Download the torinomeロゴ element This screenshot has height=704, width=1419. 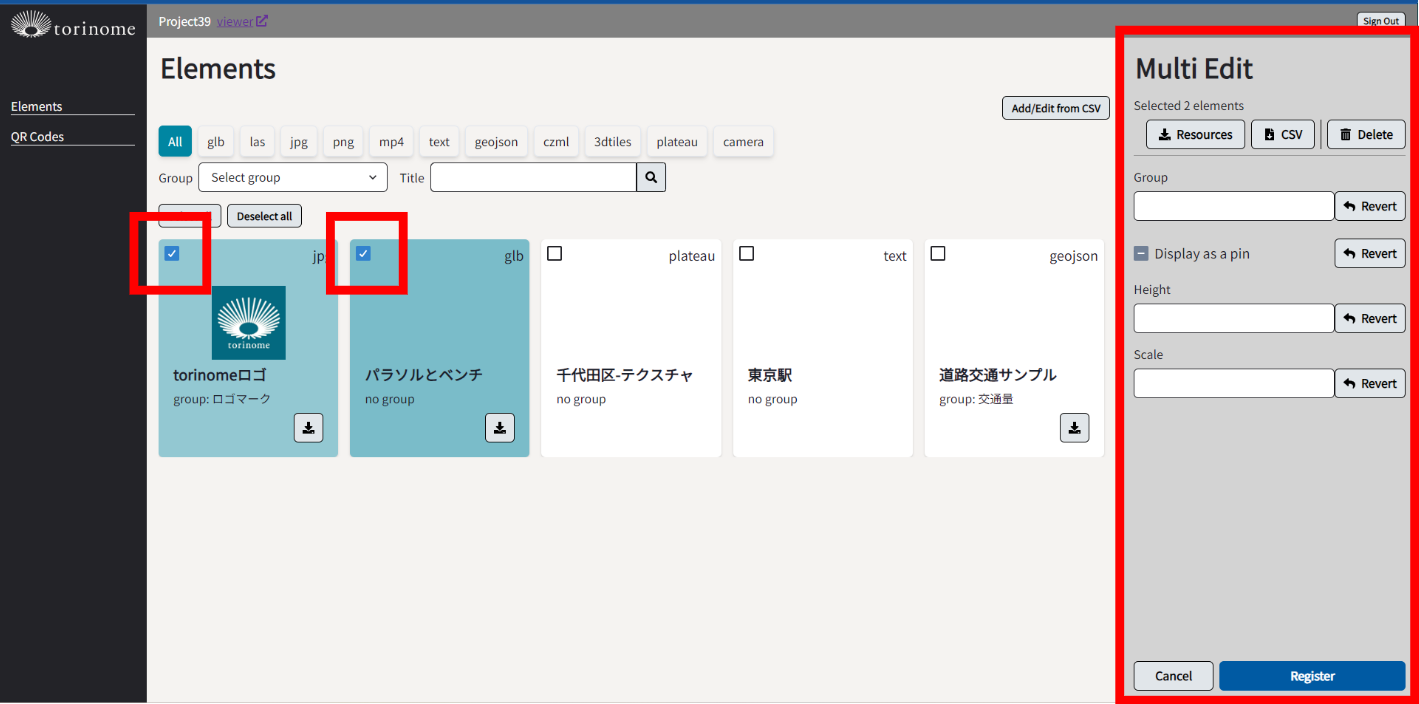tap(308, 428)
